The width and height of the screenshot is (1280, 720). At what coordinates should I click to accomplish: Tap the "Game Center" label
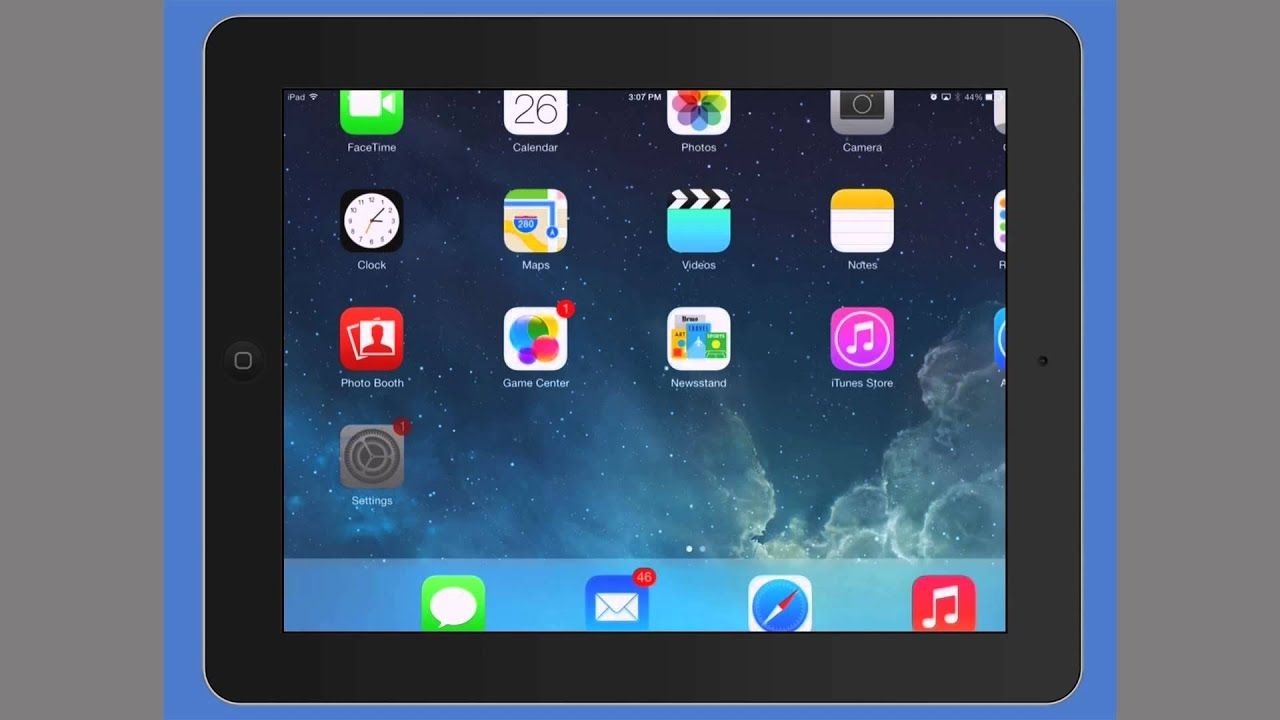[x=536, y=383]
